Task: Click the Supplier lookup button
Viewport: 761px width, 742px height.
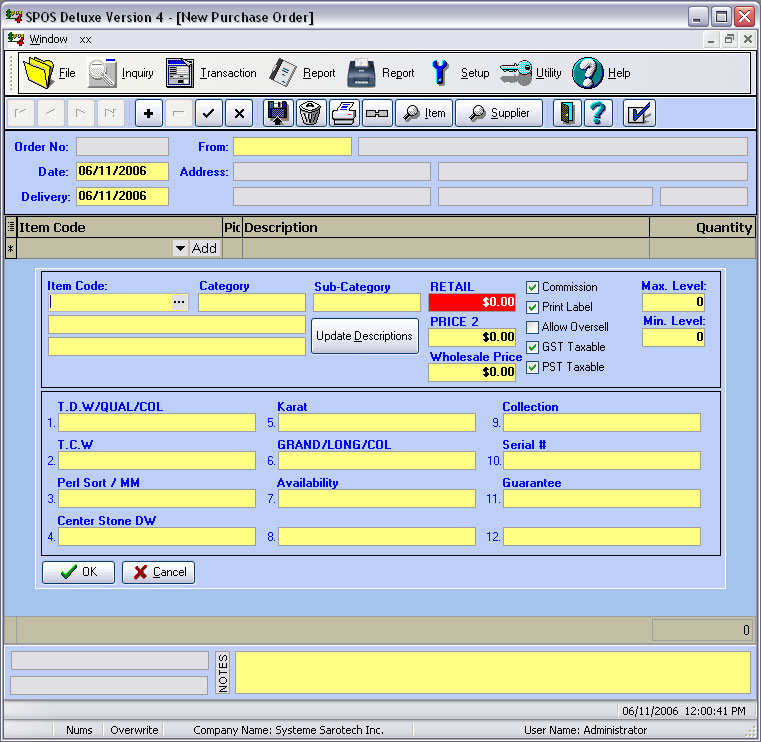Action: 499,113
